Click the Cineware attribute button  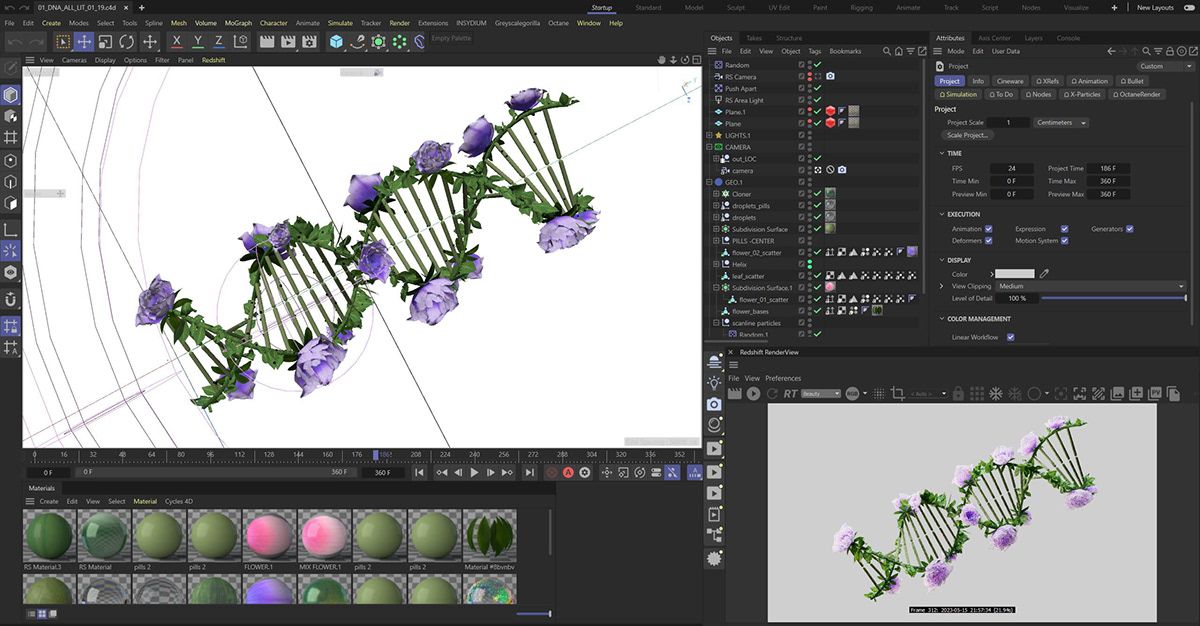click(1010, 81)
